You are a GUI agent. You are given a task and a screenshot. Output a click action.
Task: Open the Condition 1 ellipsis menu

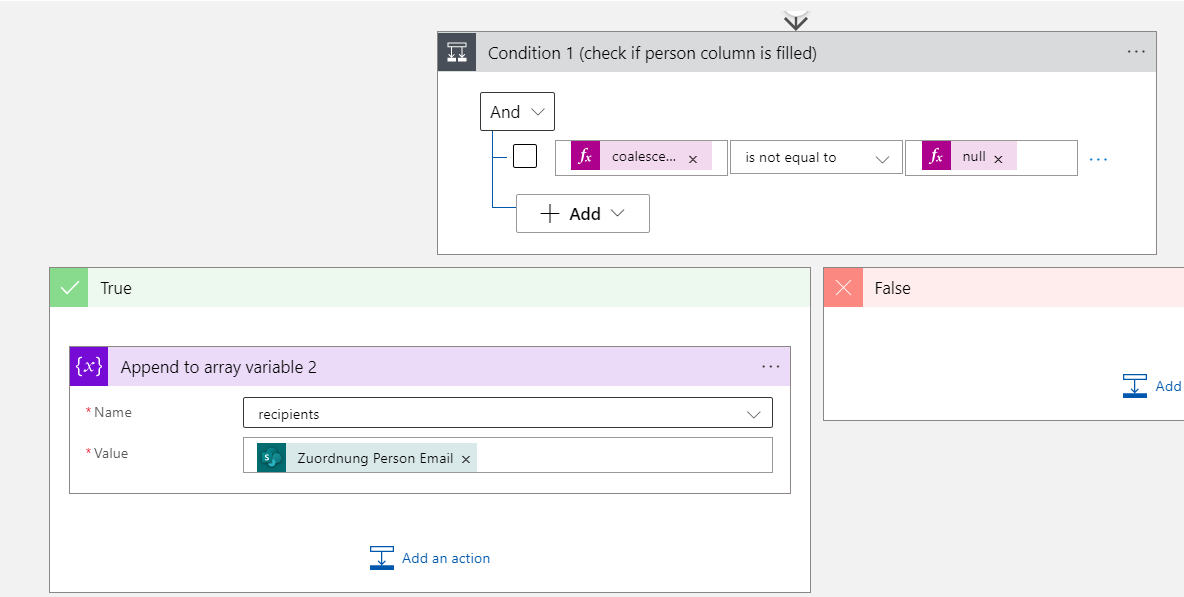pyautogui.click(x=1136, y=52)
